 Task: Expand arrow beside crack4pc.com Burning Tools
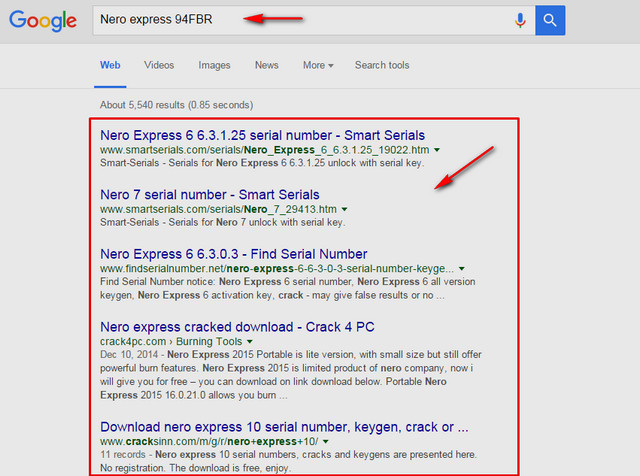[x=250, y=341]
